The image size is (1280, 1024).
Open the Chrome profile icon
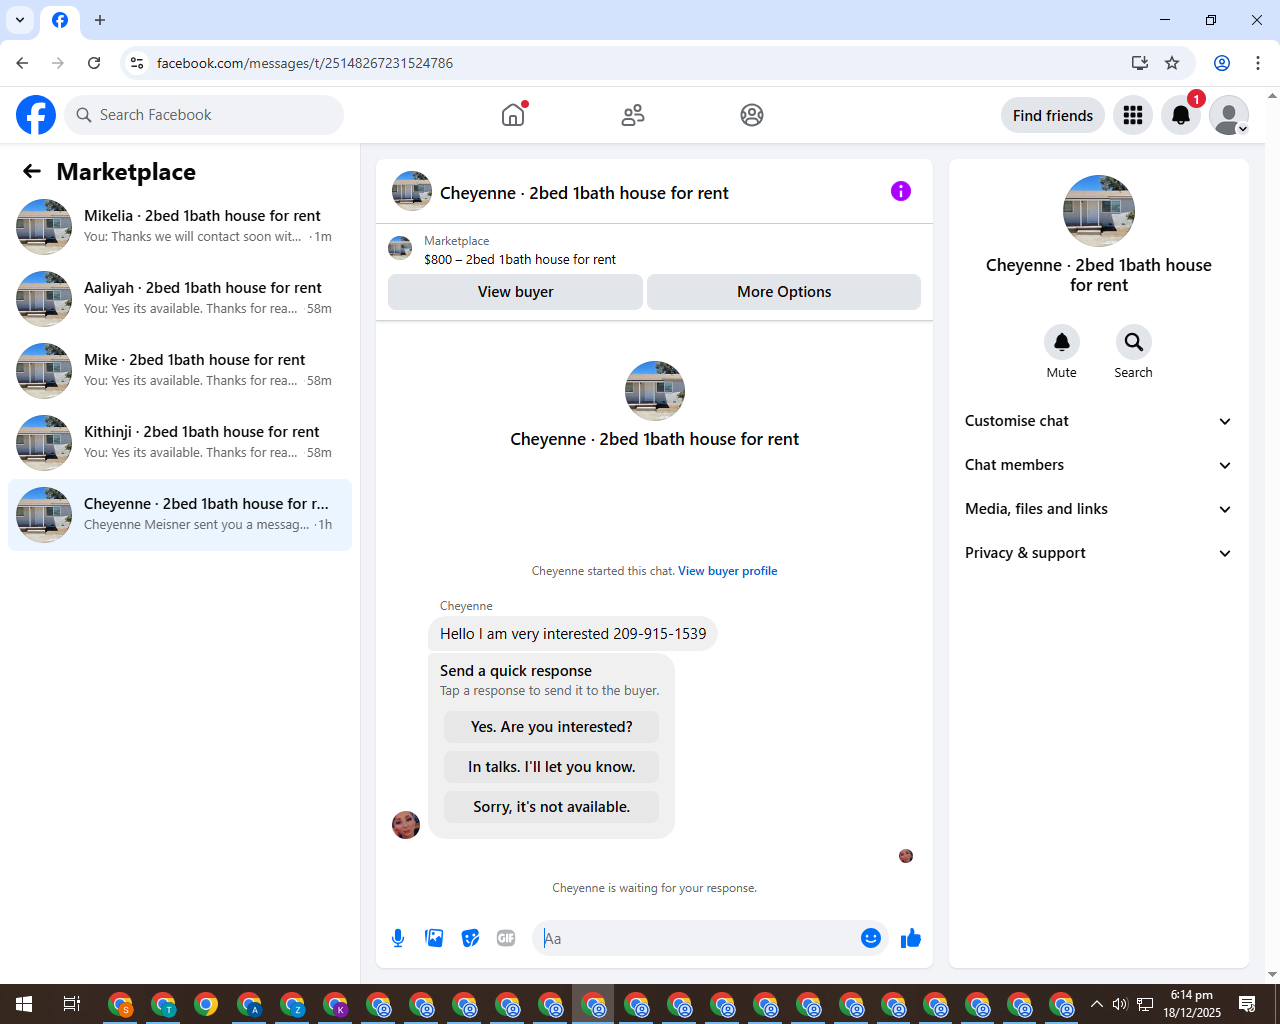coord(1222,63)
